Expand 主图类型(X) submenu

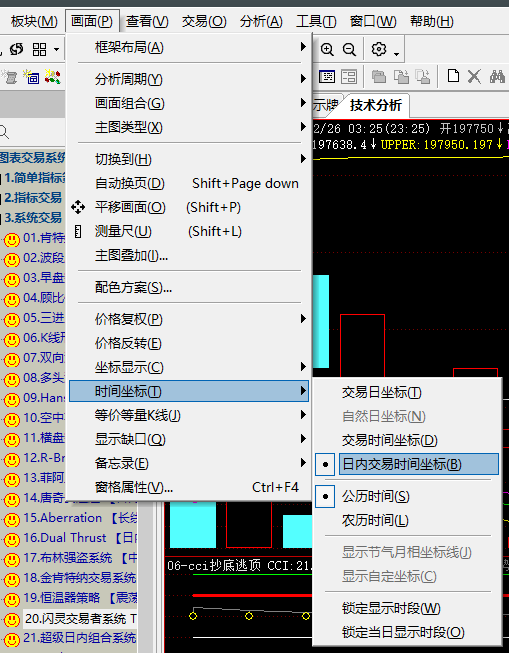point(189,127)
